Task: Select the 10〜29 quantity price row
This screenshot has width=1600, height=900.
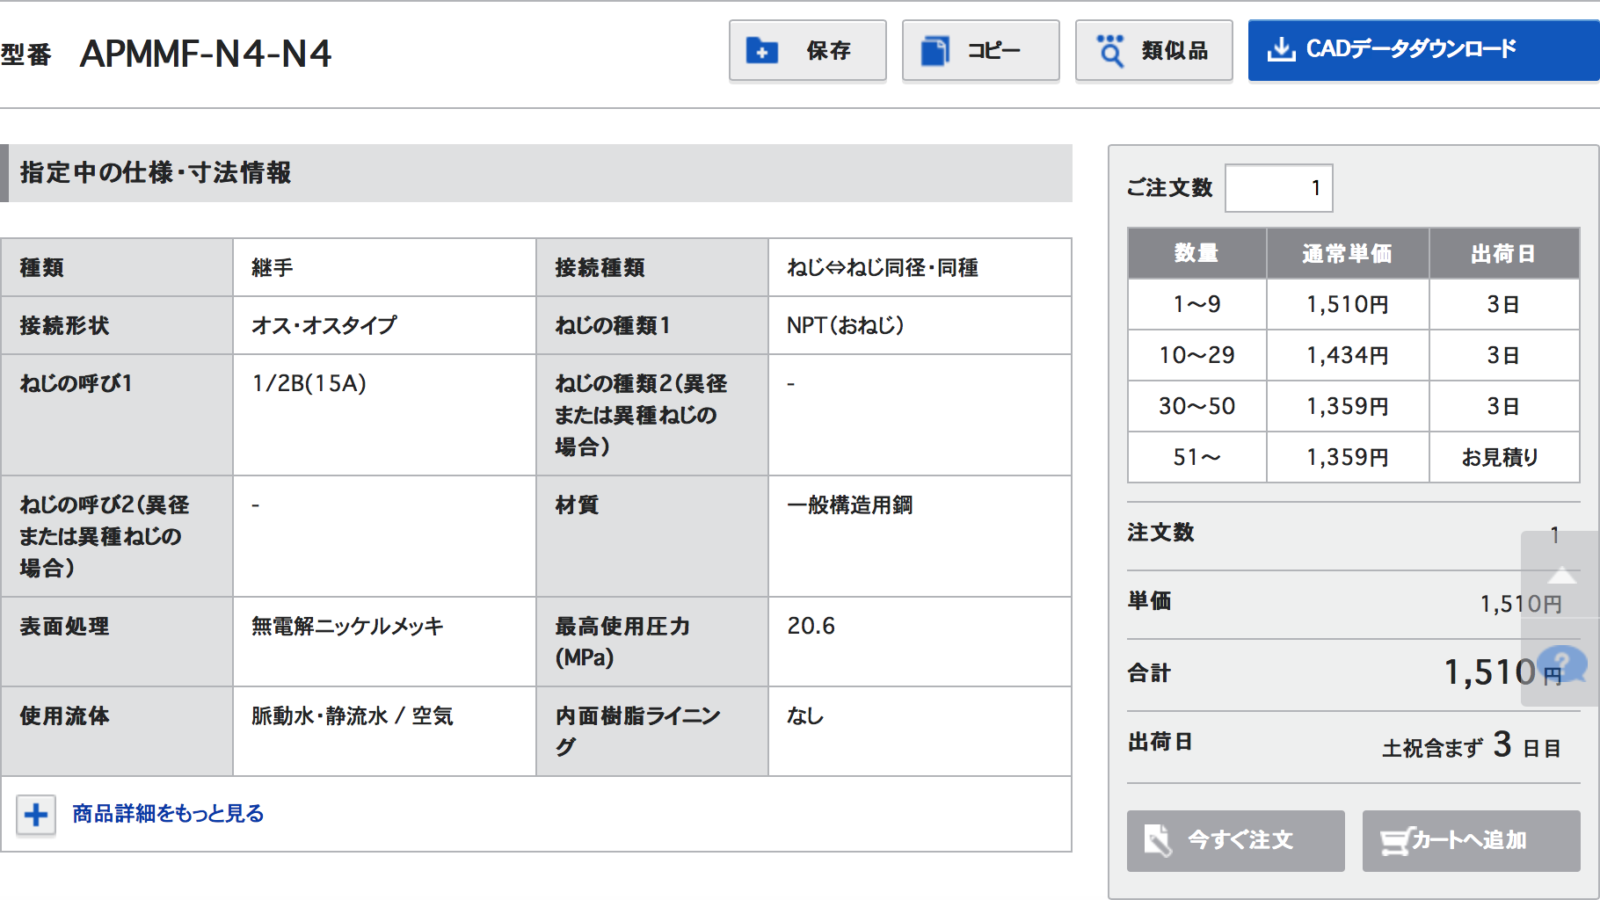Action: [1352, 355]
